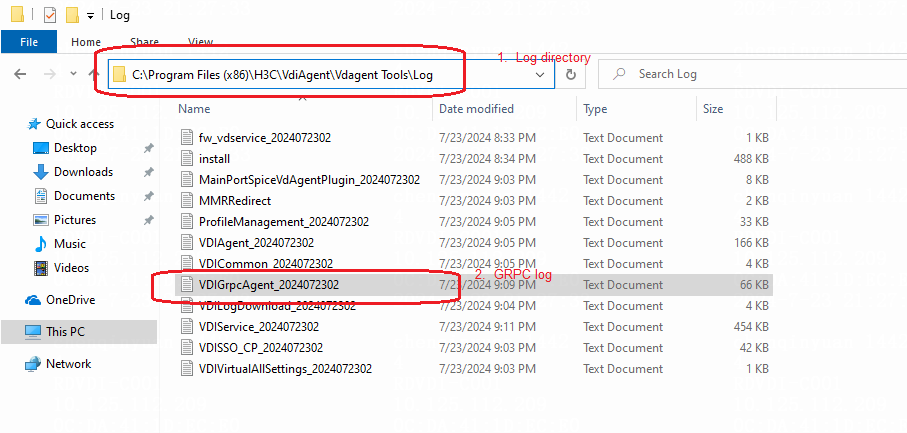Click the Quick access star icon

pos(34,124)
